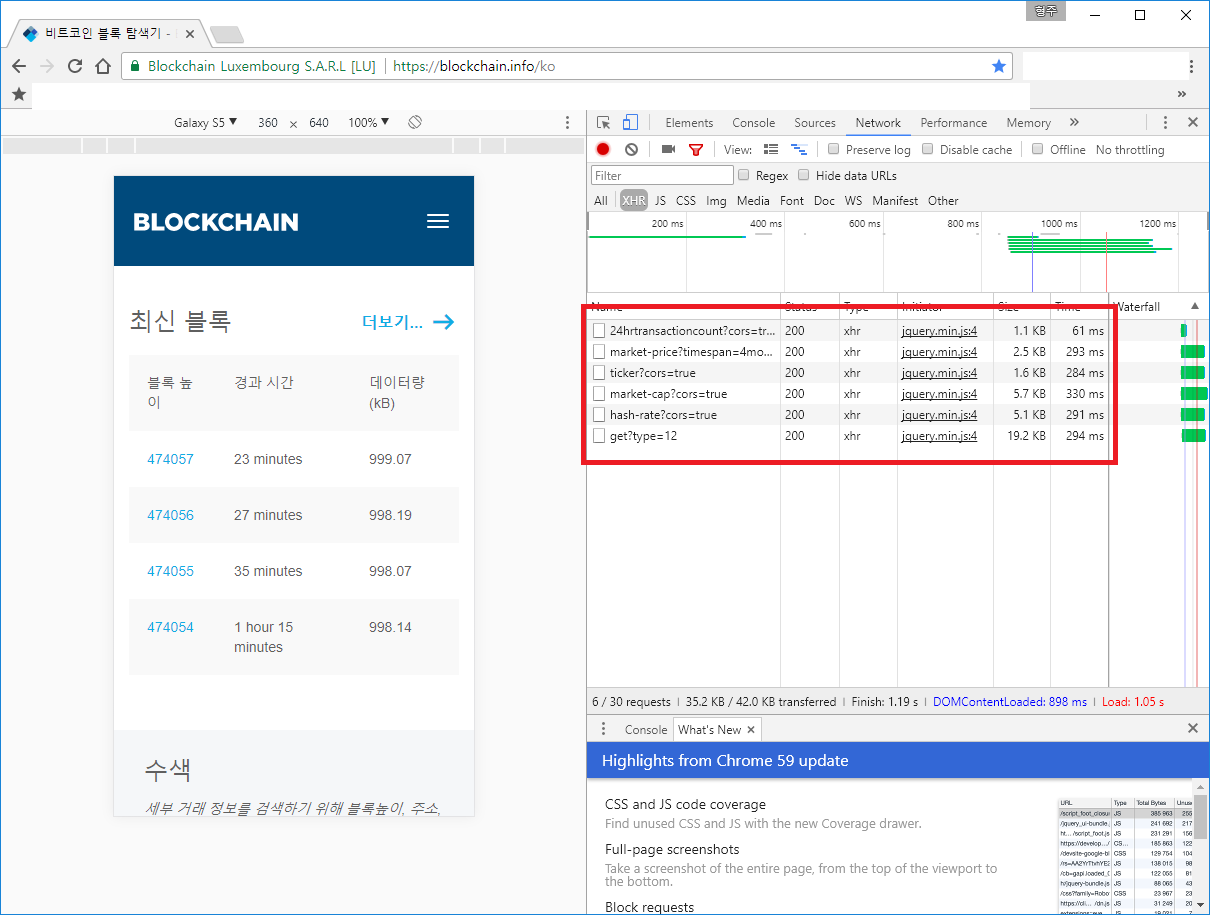Click the browser forward arrow
The image size is (1210, 915).
(x=47, y=66)
